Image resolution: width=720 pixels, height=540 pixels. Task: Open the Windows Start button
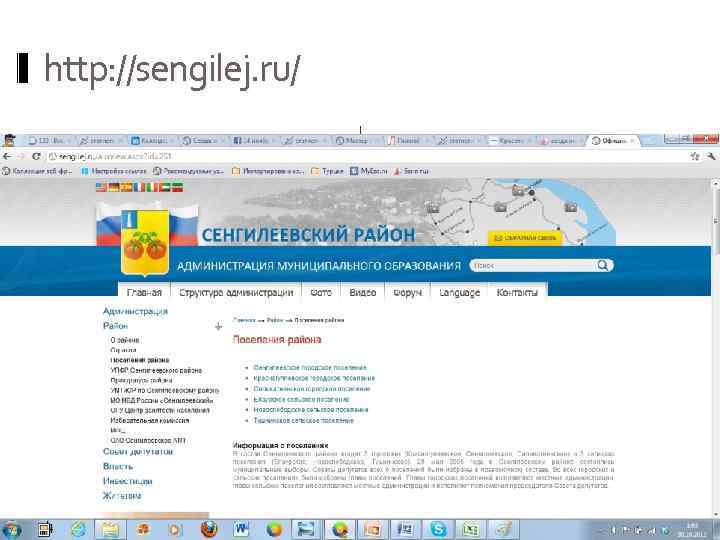[x=12, y=530]
